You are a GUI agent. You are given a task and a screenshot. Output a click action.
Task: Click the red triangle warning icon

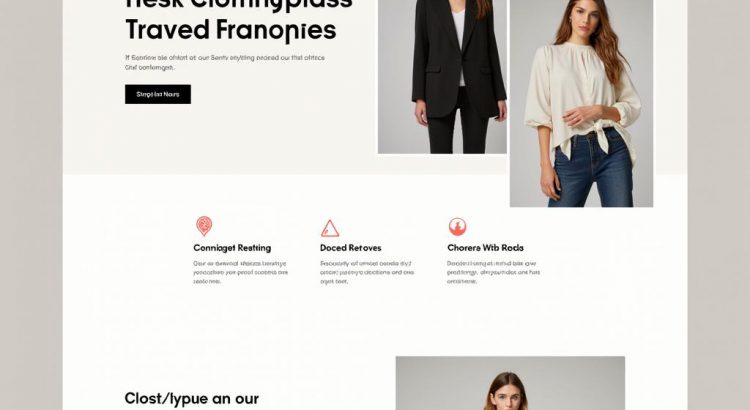[330, 228]
